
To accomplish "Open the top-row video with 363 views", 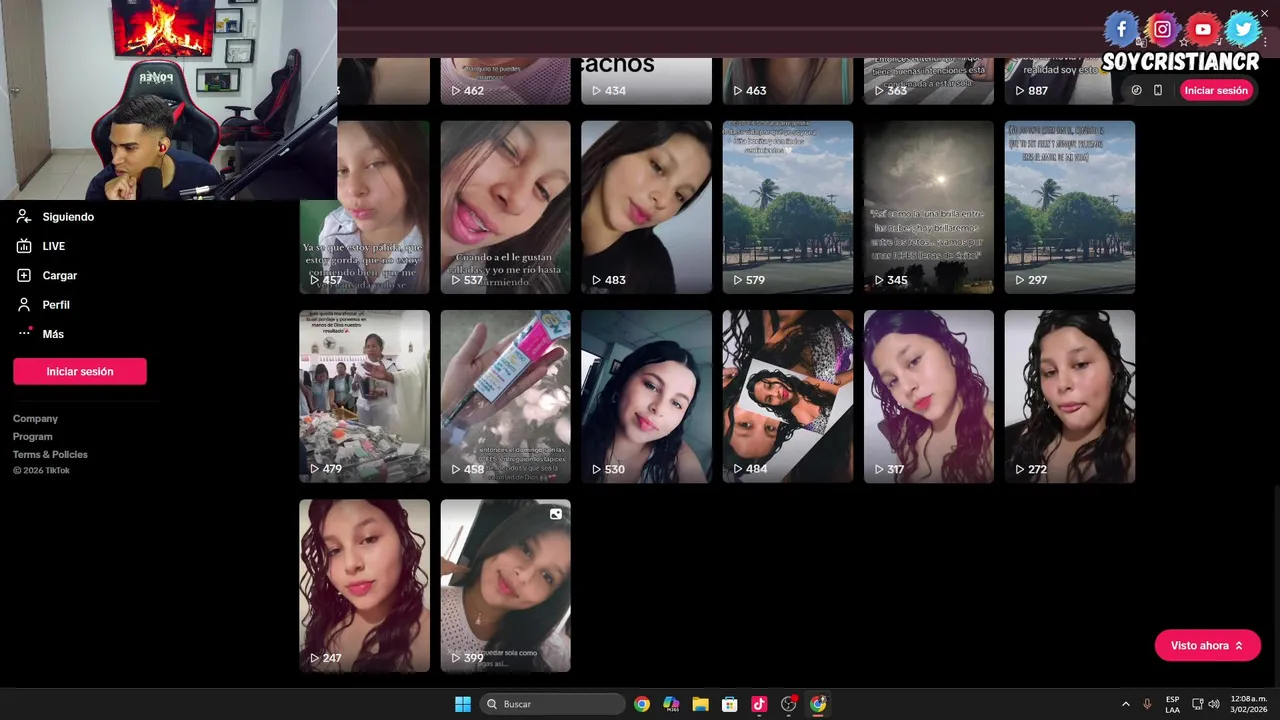I will click(929, 81).
